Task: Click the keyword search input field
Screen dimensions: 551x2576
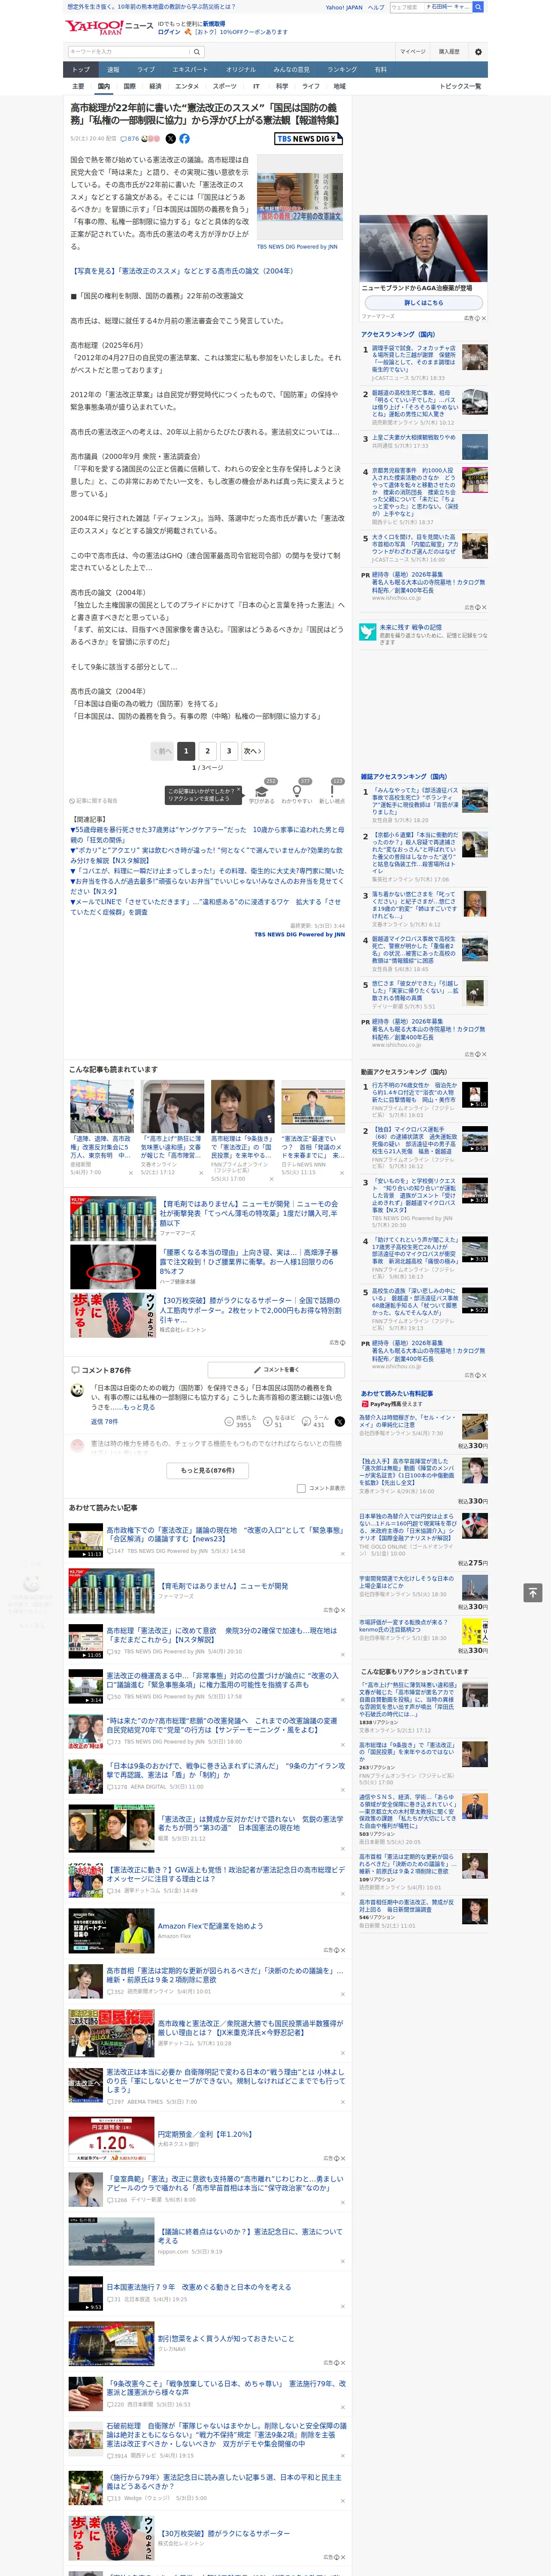Action: point(129,52)
